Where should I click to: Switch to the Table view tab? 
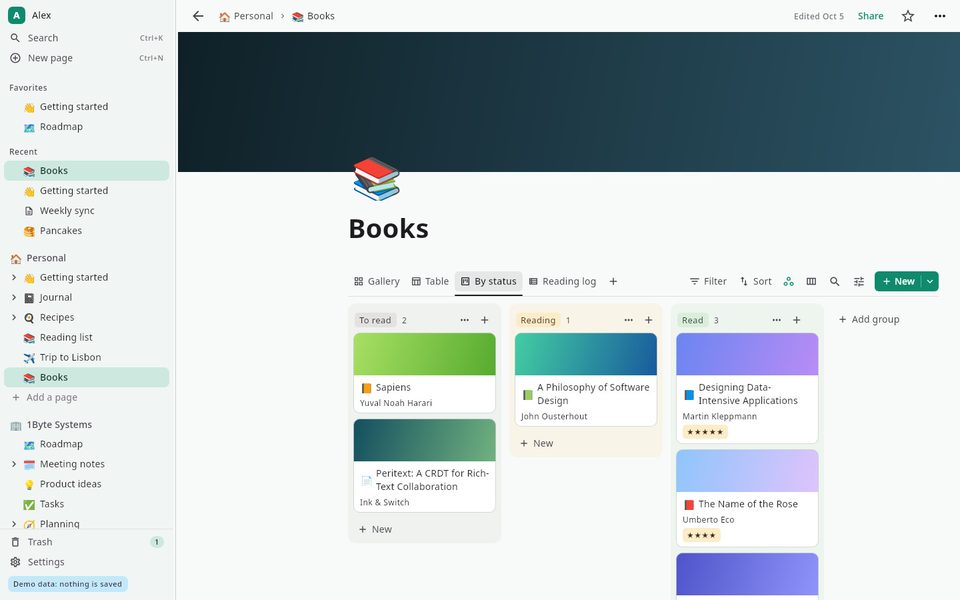(x=430, y=282)
